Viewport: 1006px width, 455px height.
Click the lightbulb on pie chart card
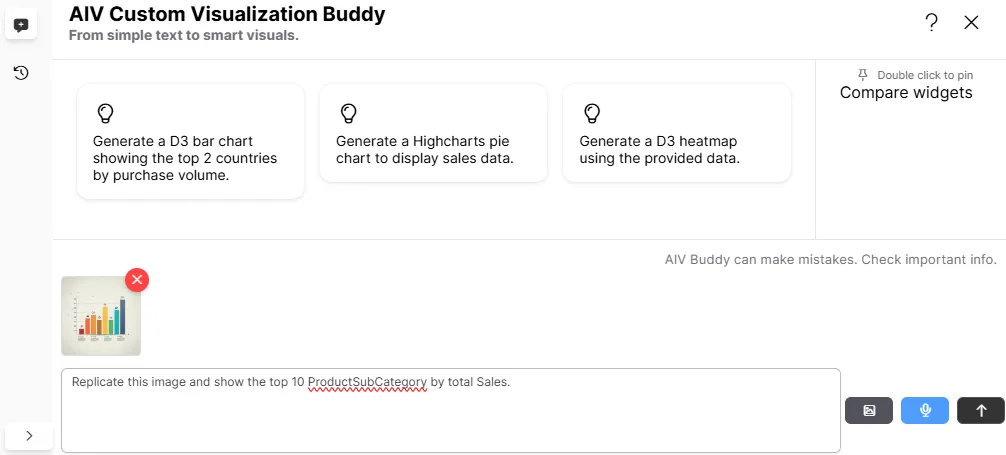coord(348,112)
